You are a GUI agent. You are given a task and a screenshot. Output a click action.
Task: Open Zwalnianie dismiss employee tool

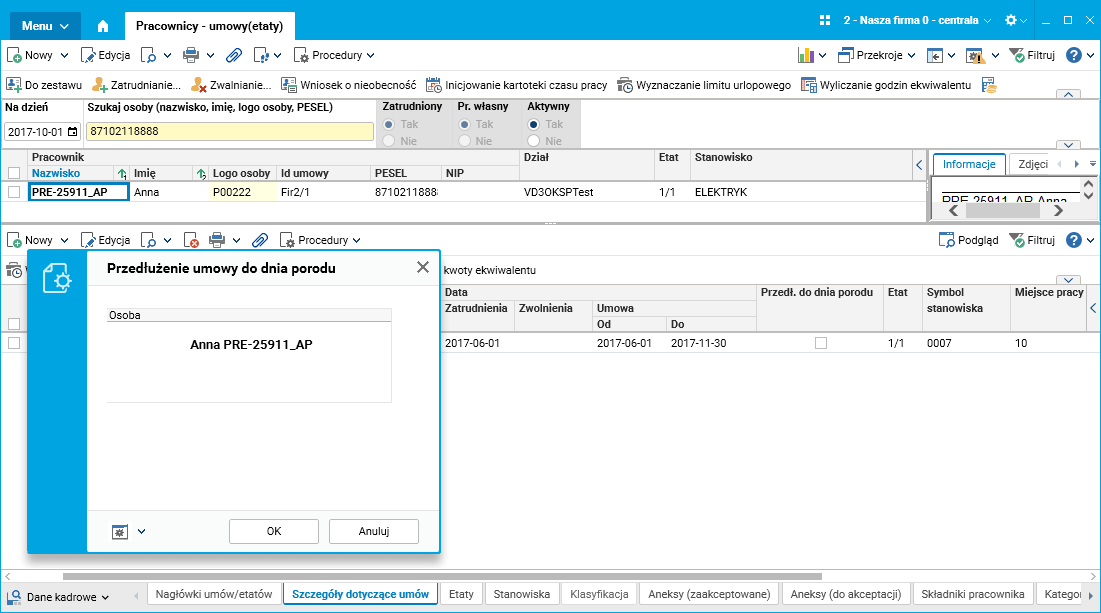pos(232,85)
